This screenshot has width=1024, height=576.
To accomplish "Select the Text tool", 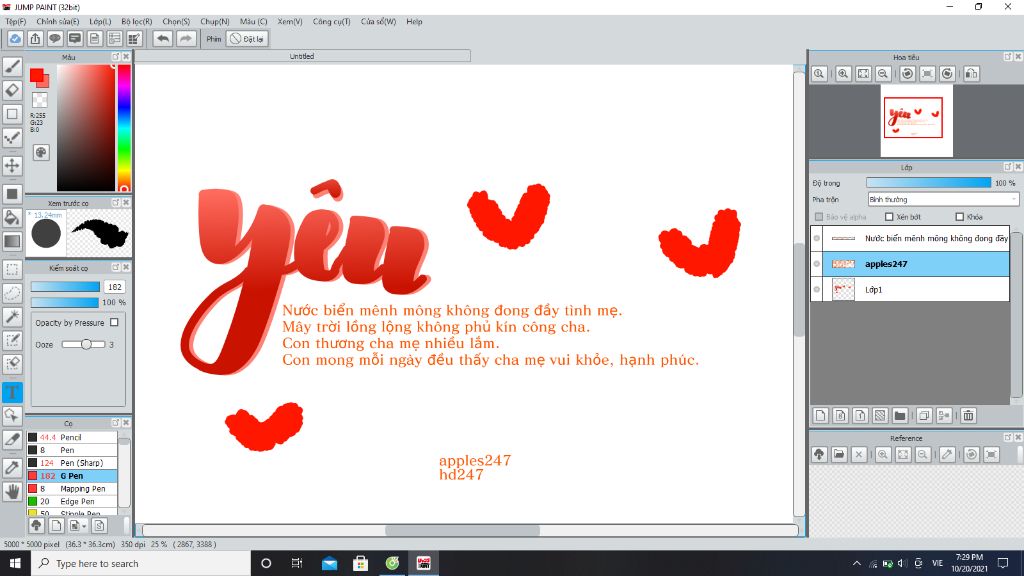I will (12, 392).
